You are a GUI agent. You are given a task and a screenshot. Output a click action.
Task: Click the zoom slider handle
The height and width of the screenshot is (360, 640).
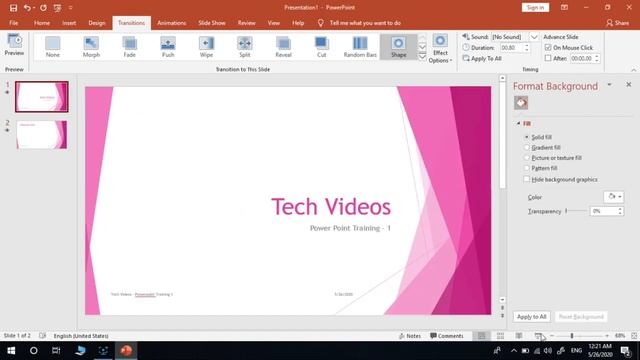click(x=572, y=336)
